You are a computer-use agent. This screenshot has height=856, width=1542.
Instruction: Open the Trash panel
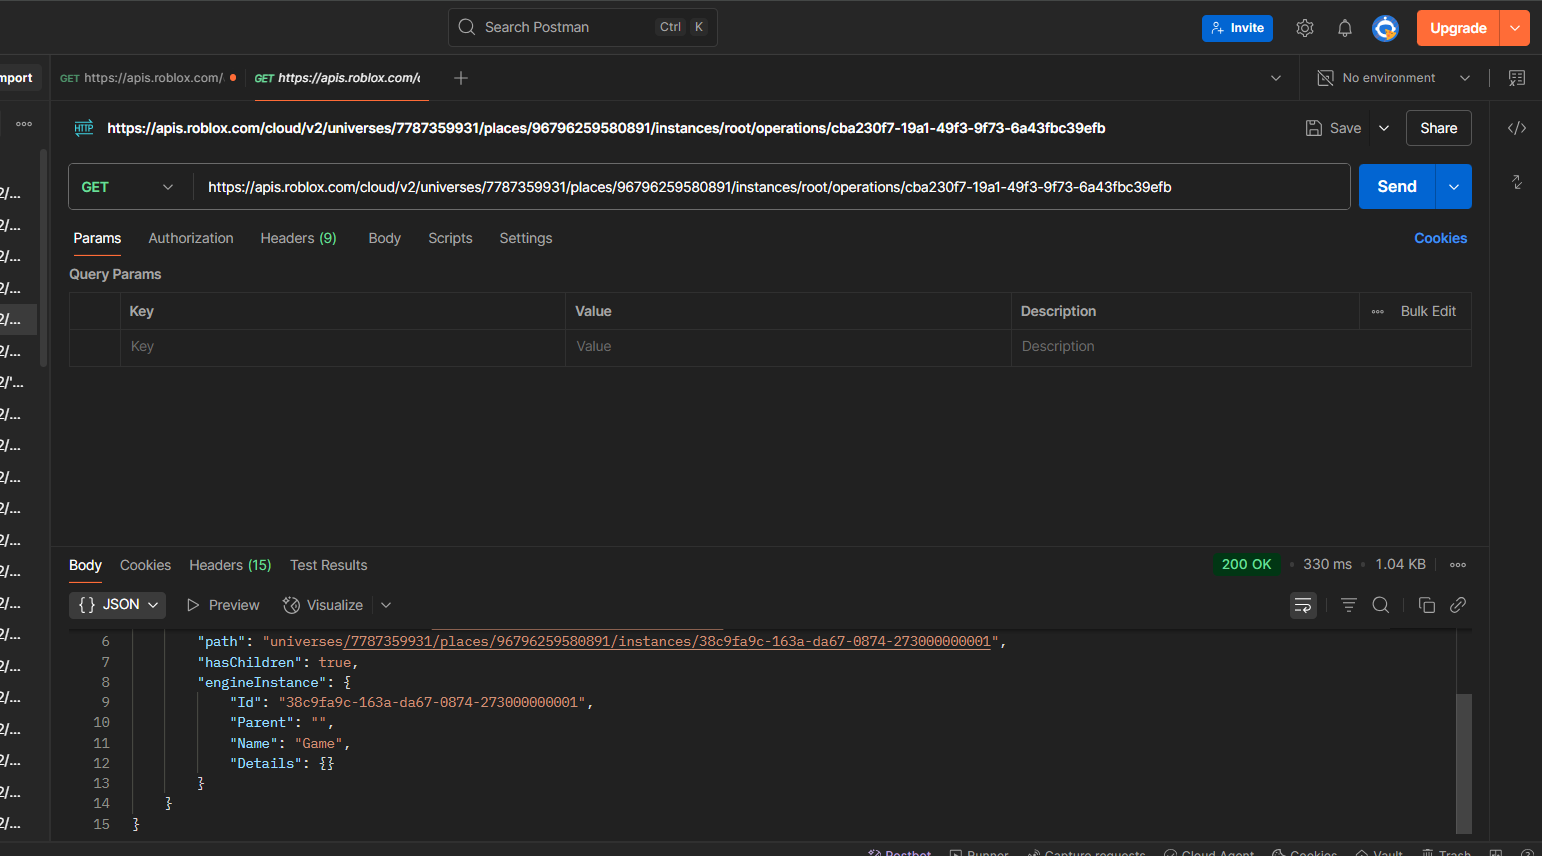[x=1447, y=852]
